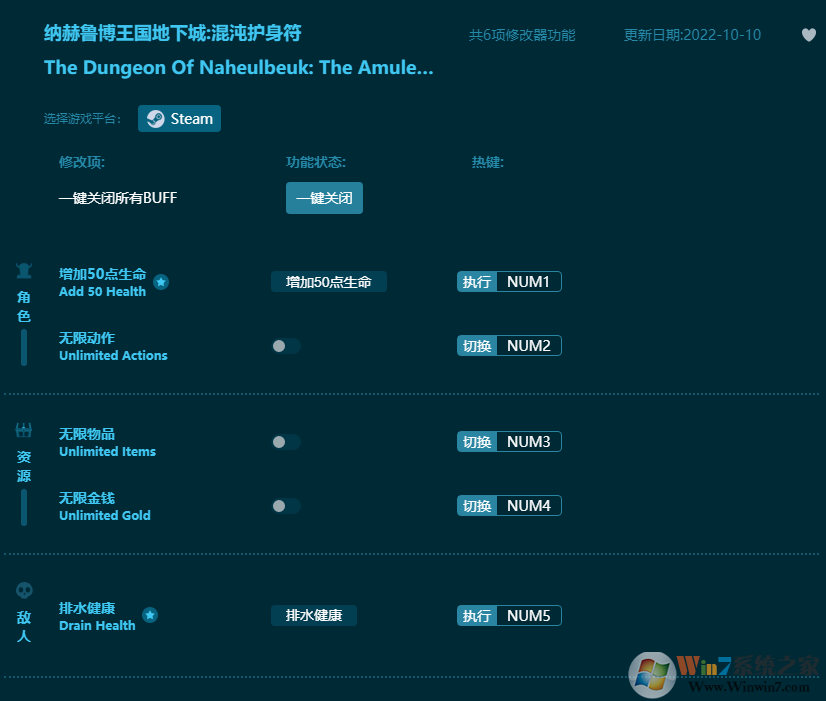Click the NUM2 hotkey field
Image resolution: width=826 pixels, height=701 pixels.
pos(528,346)
